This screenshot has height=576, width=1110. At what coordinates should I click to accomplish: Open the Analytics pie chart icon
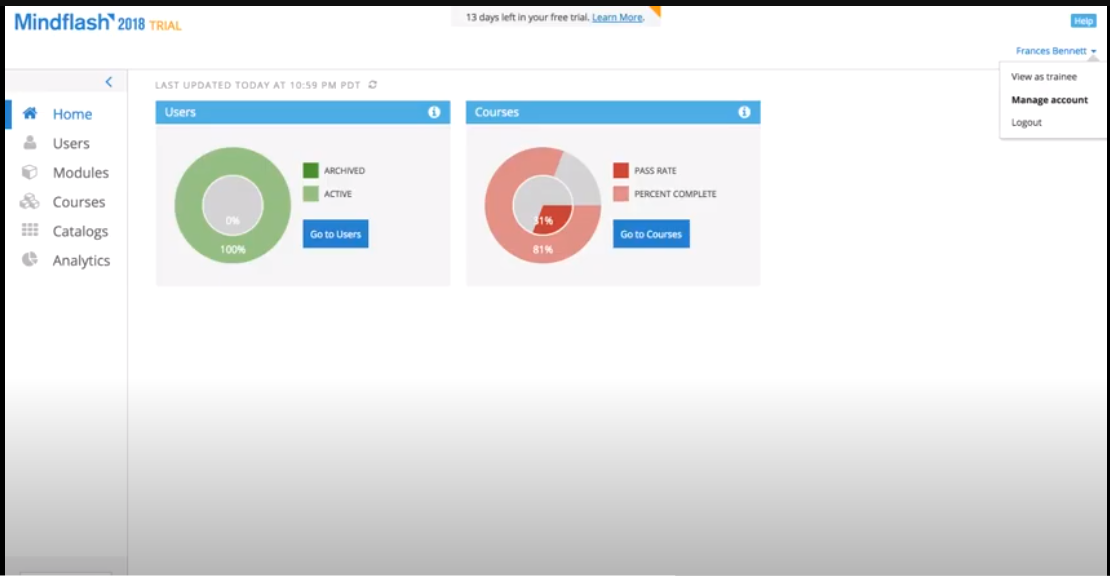coord(30,260)
